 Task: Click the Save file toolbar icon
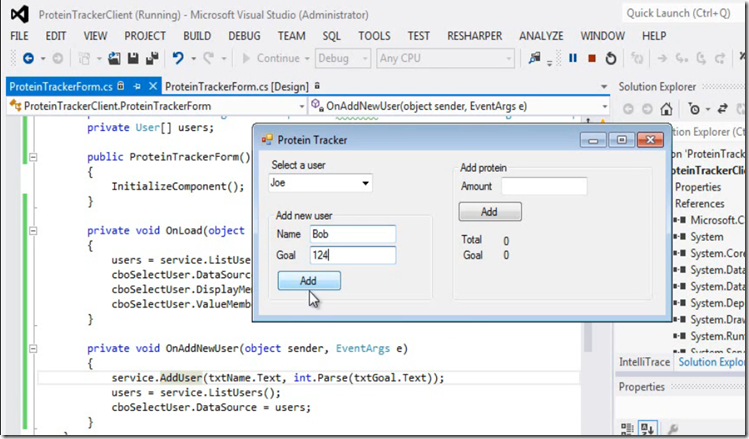pyautogui.click(x=133, y=58)
